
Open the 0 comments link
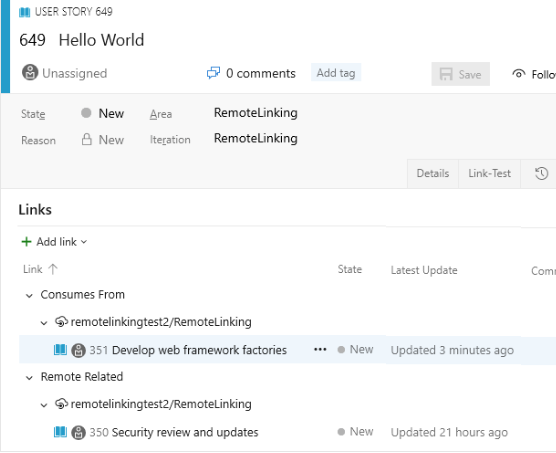coord(261,73)
